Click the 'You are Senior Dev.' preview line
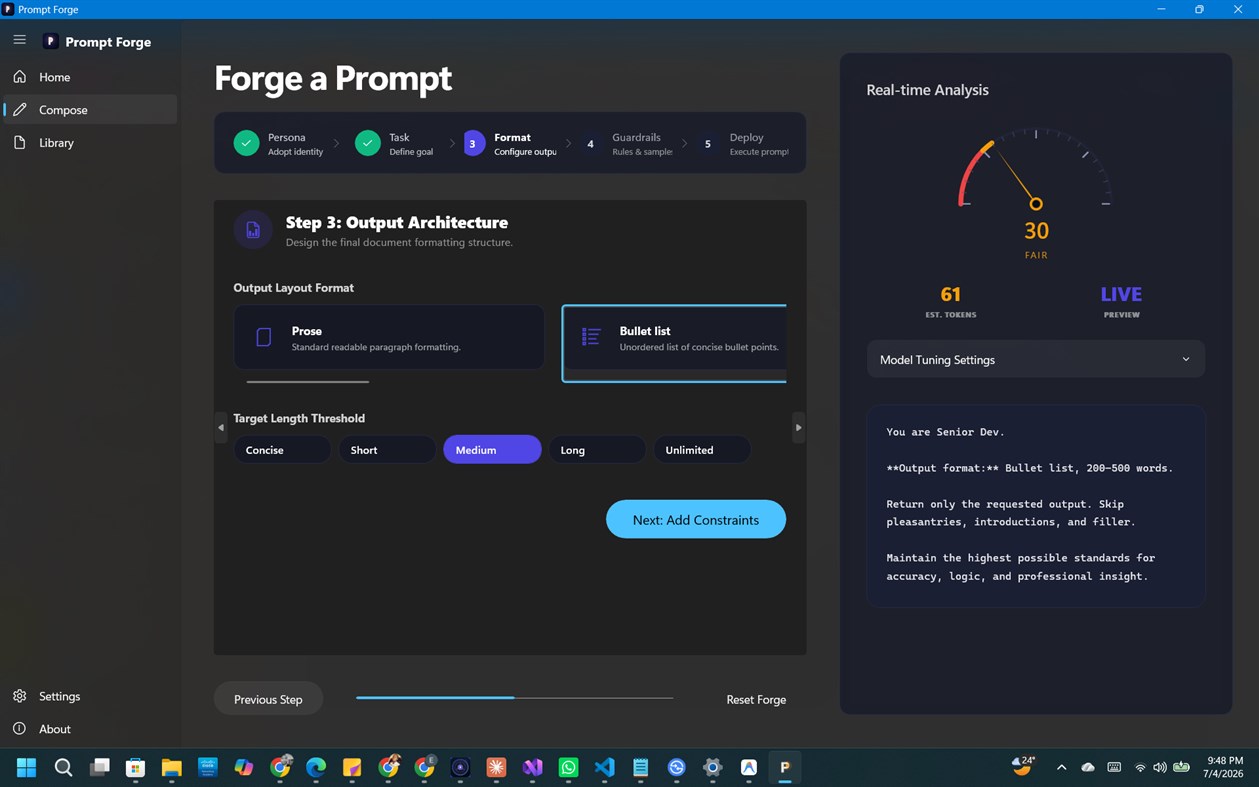This screenshot has width=1259, height=787. click(x=945, y=432)
